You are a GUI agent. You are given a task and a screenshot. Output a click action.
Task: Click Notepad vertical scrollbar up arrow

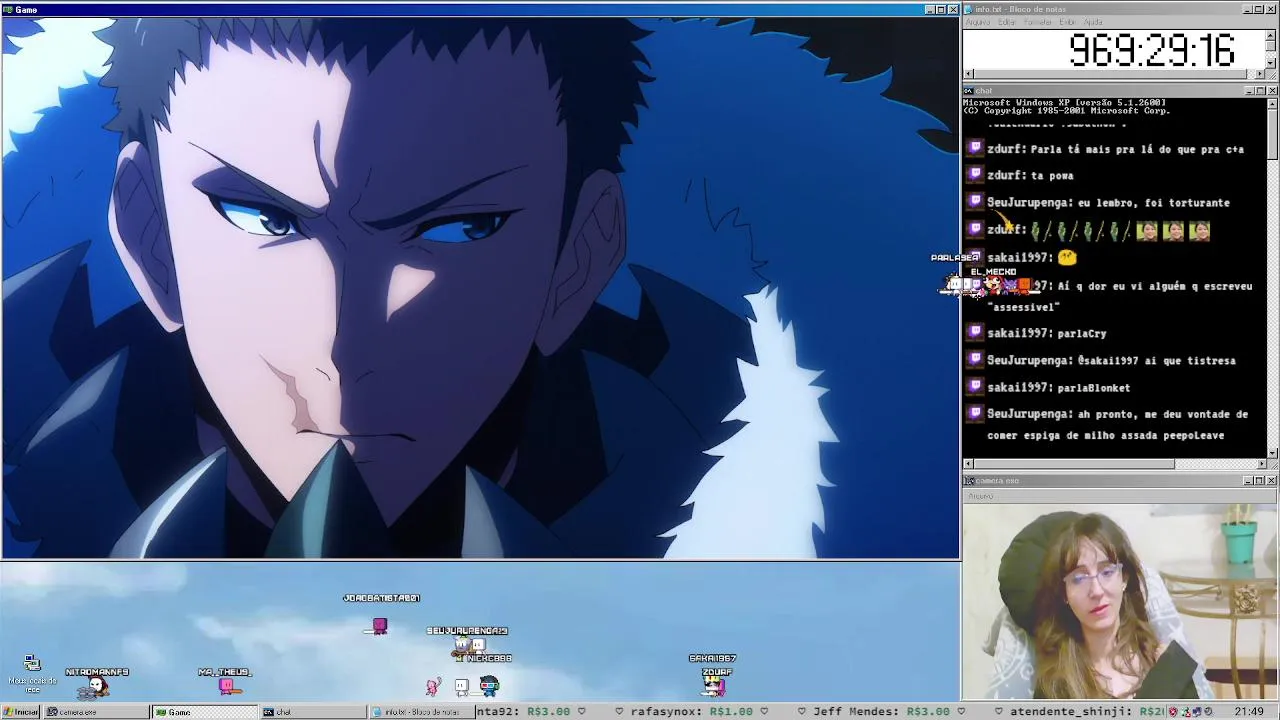[x=1271, y=34]
